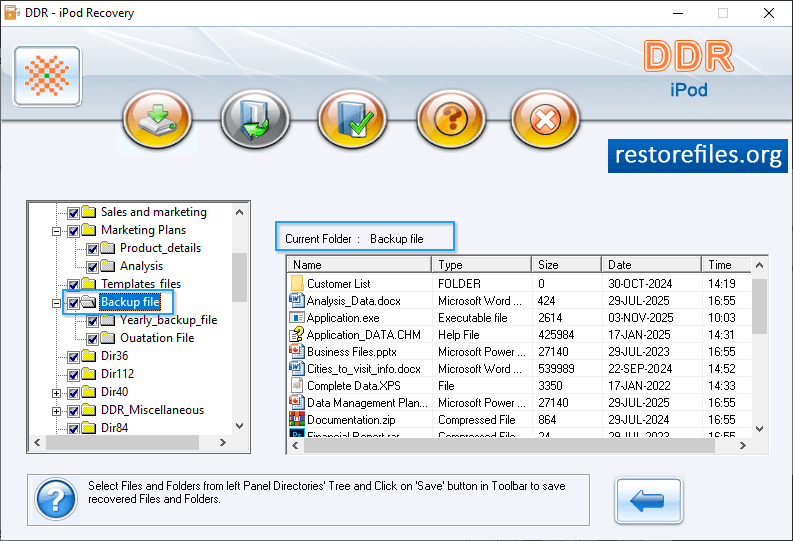The height and width of the screenshot is (541, 793).
Task: Click the Load/open folder toolbar button
Action: [x=255, y=119]
